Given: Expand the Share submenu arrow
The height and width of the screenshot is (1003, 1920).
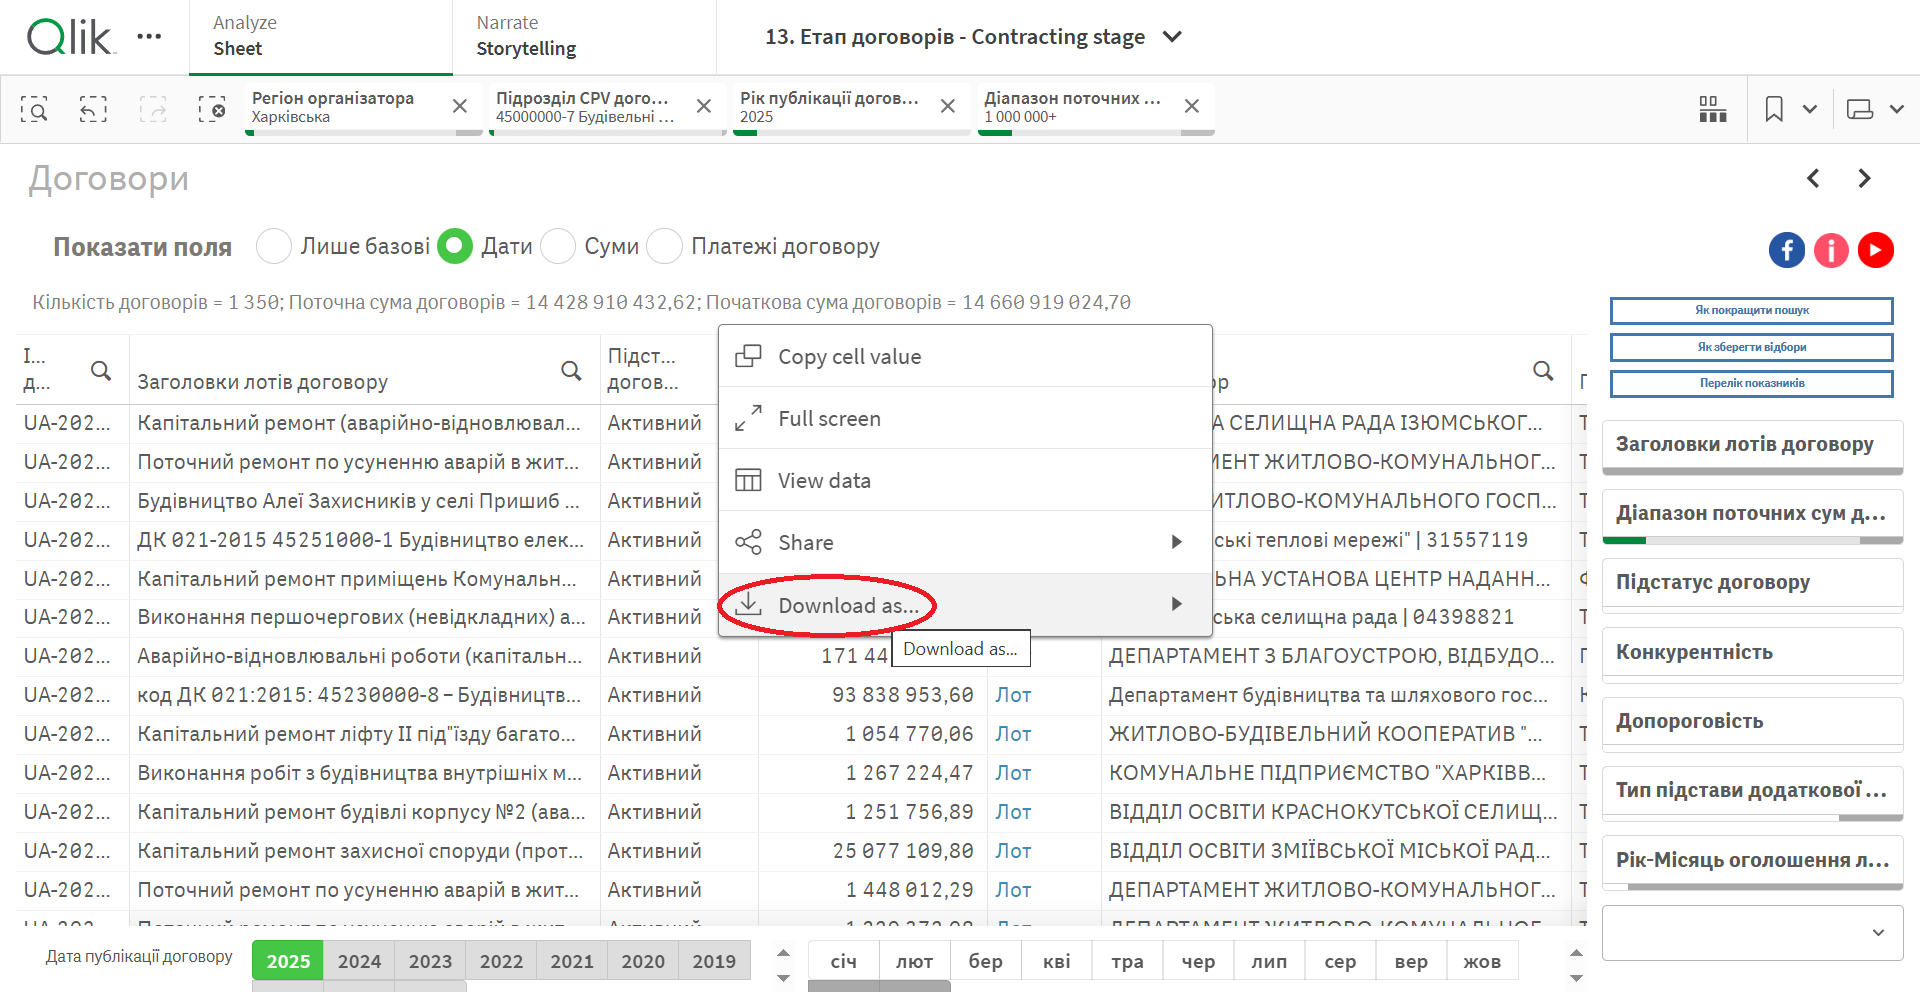Looking at the screenshot, I should pos(1176,542).
